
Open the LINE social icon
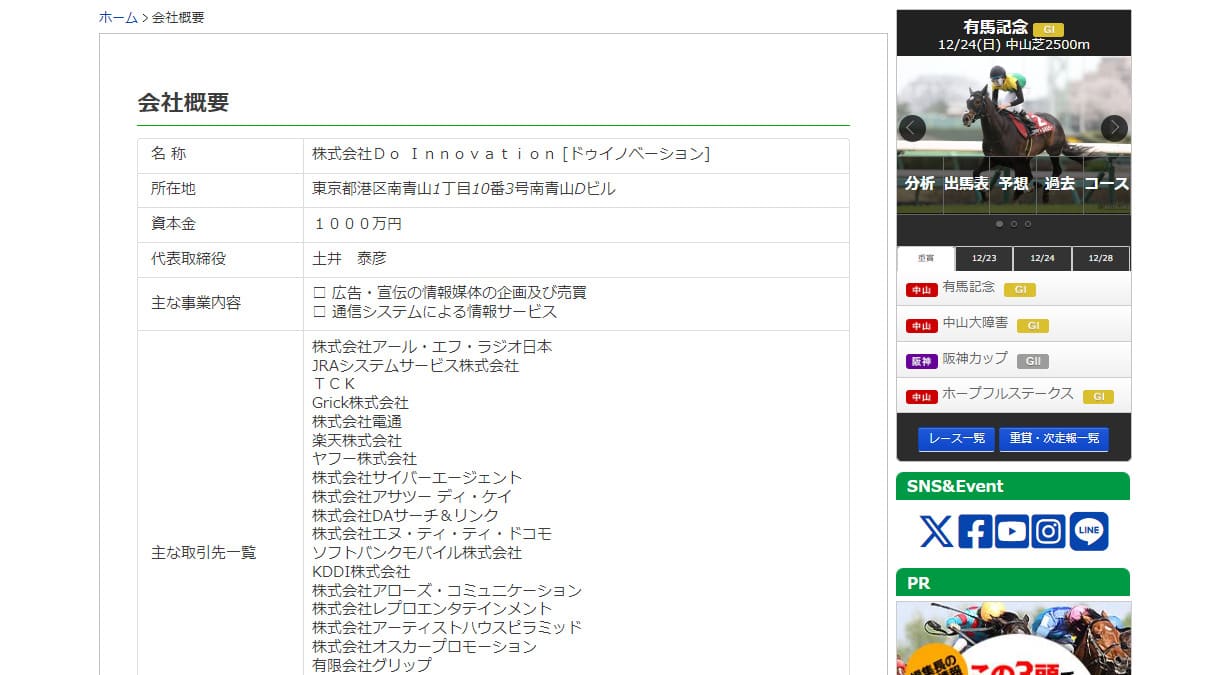(x=1089, y=531)
